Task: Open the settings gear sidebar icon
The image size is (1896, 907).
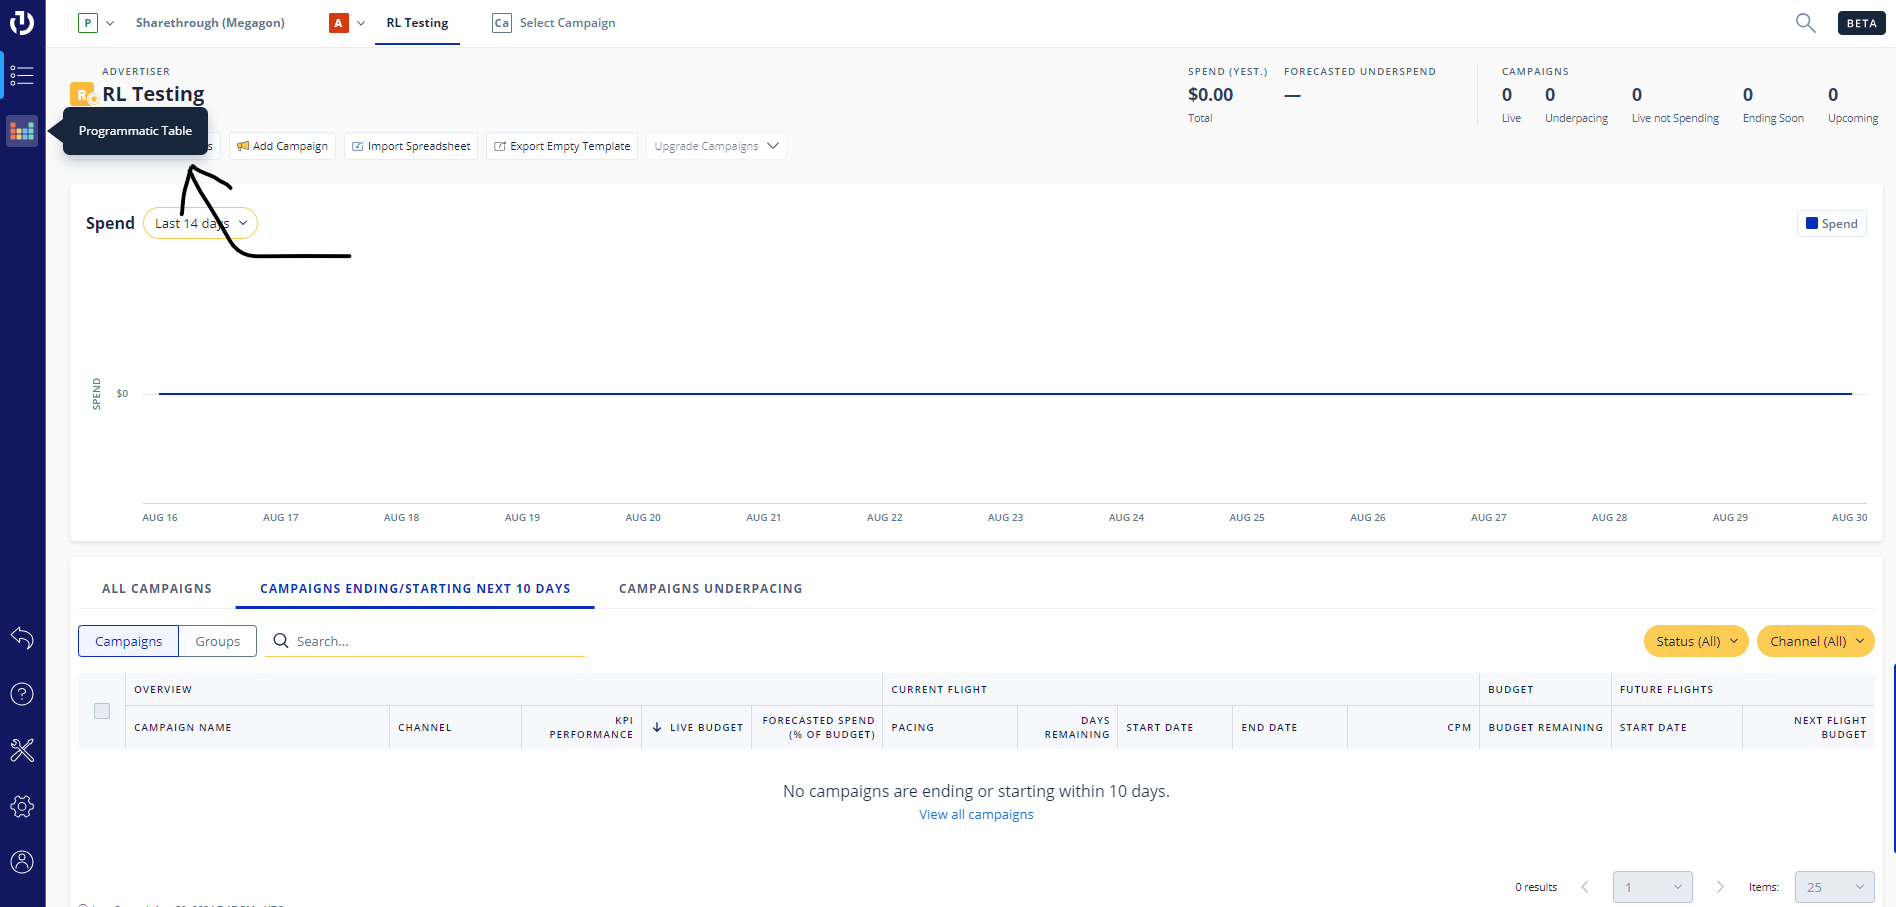Action: 22,806
